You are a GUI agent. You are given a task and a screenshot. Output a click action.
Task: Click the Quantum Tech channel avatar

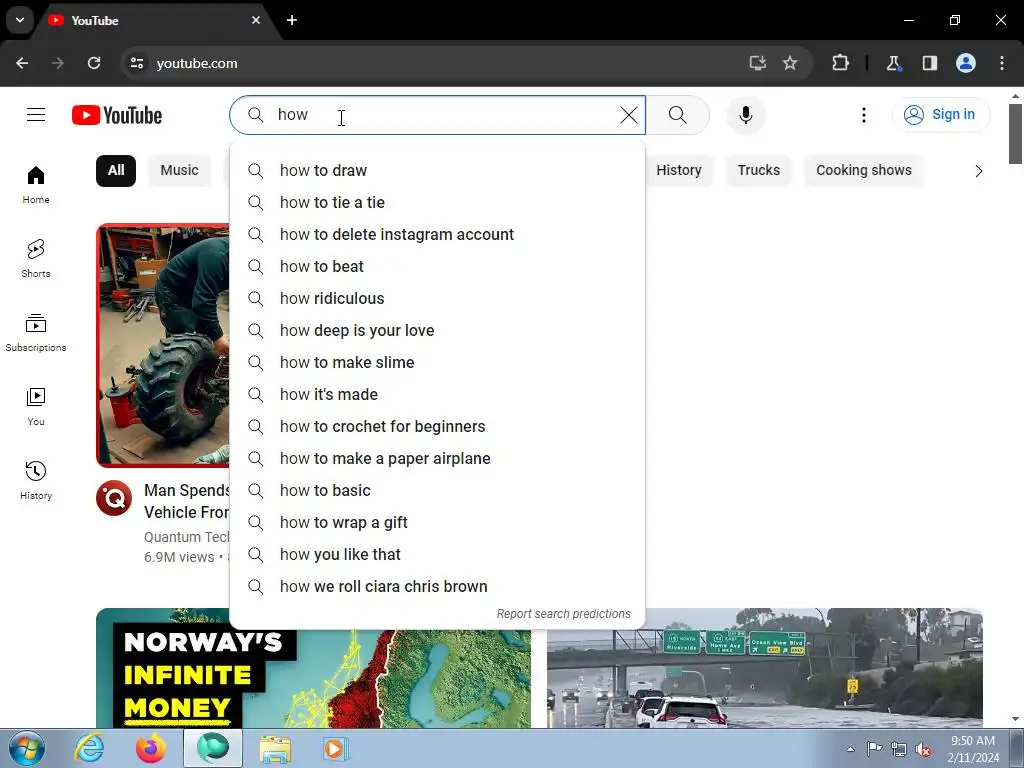tap(114, 498)
